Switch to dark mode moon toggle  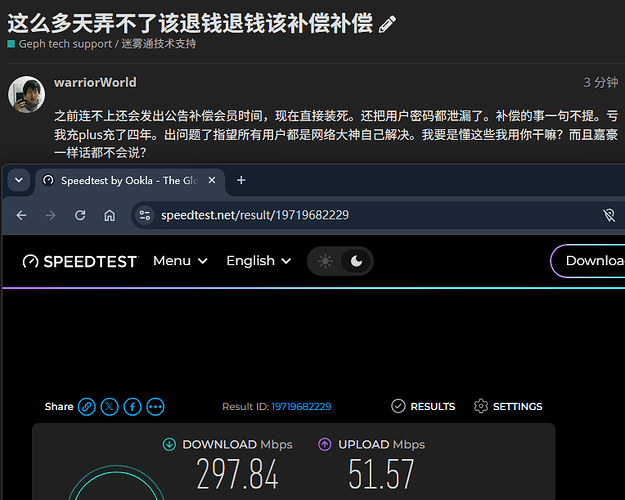click(356, 261)
